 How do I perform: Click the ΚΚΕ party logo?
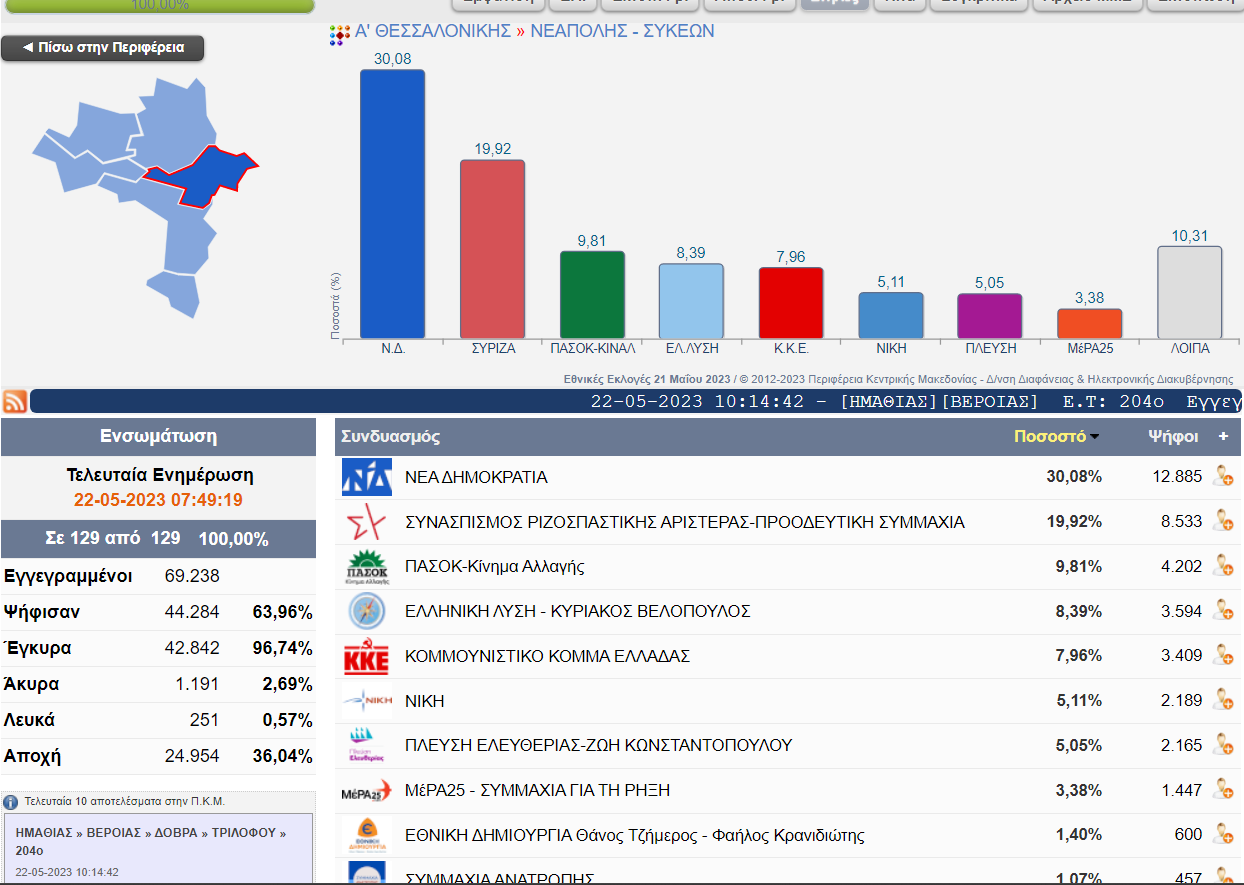(x=366, y=657)
